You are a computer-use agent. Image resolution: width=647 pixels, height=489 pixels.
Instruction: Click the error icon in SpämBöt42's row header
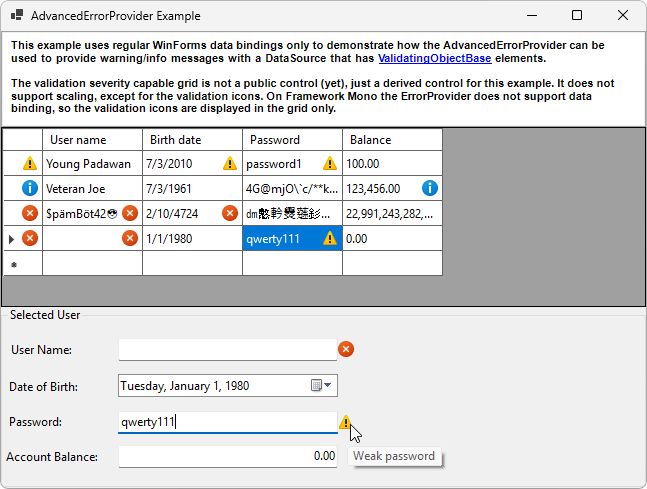tap(30, 213)
